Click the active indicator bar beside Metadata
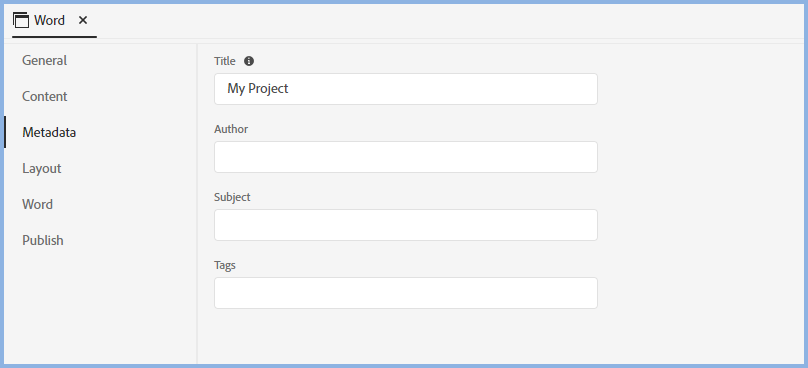Image resolution: width=808 pixels, height=368 pixels. point(5,132)
